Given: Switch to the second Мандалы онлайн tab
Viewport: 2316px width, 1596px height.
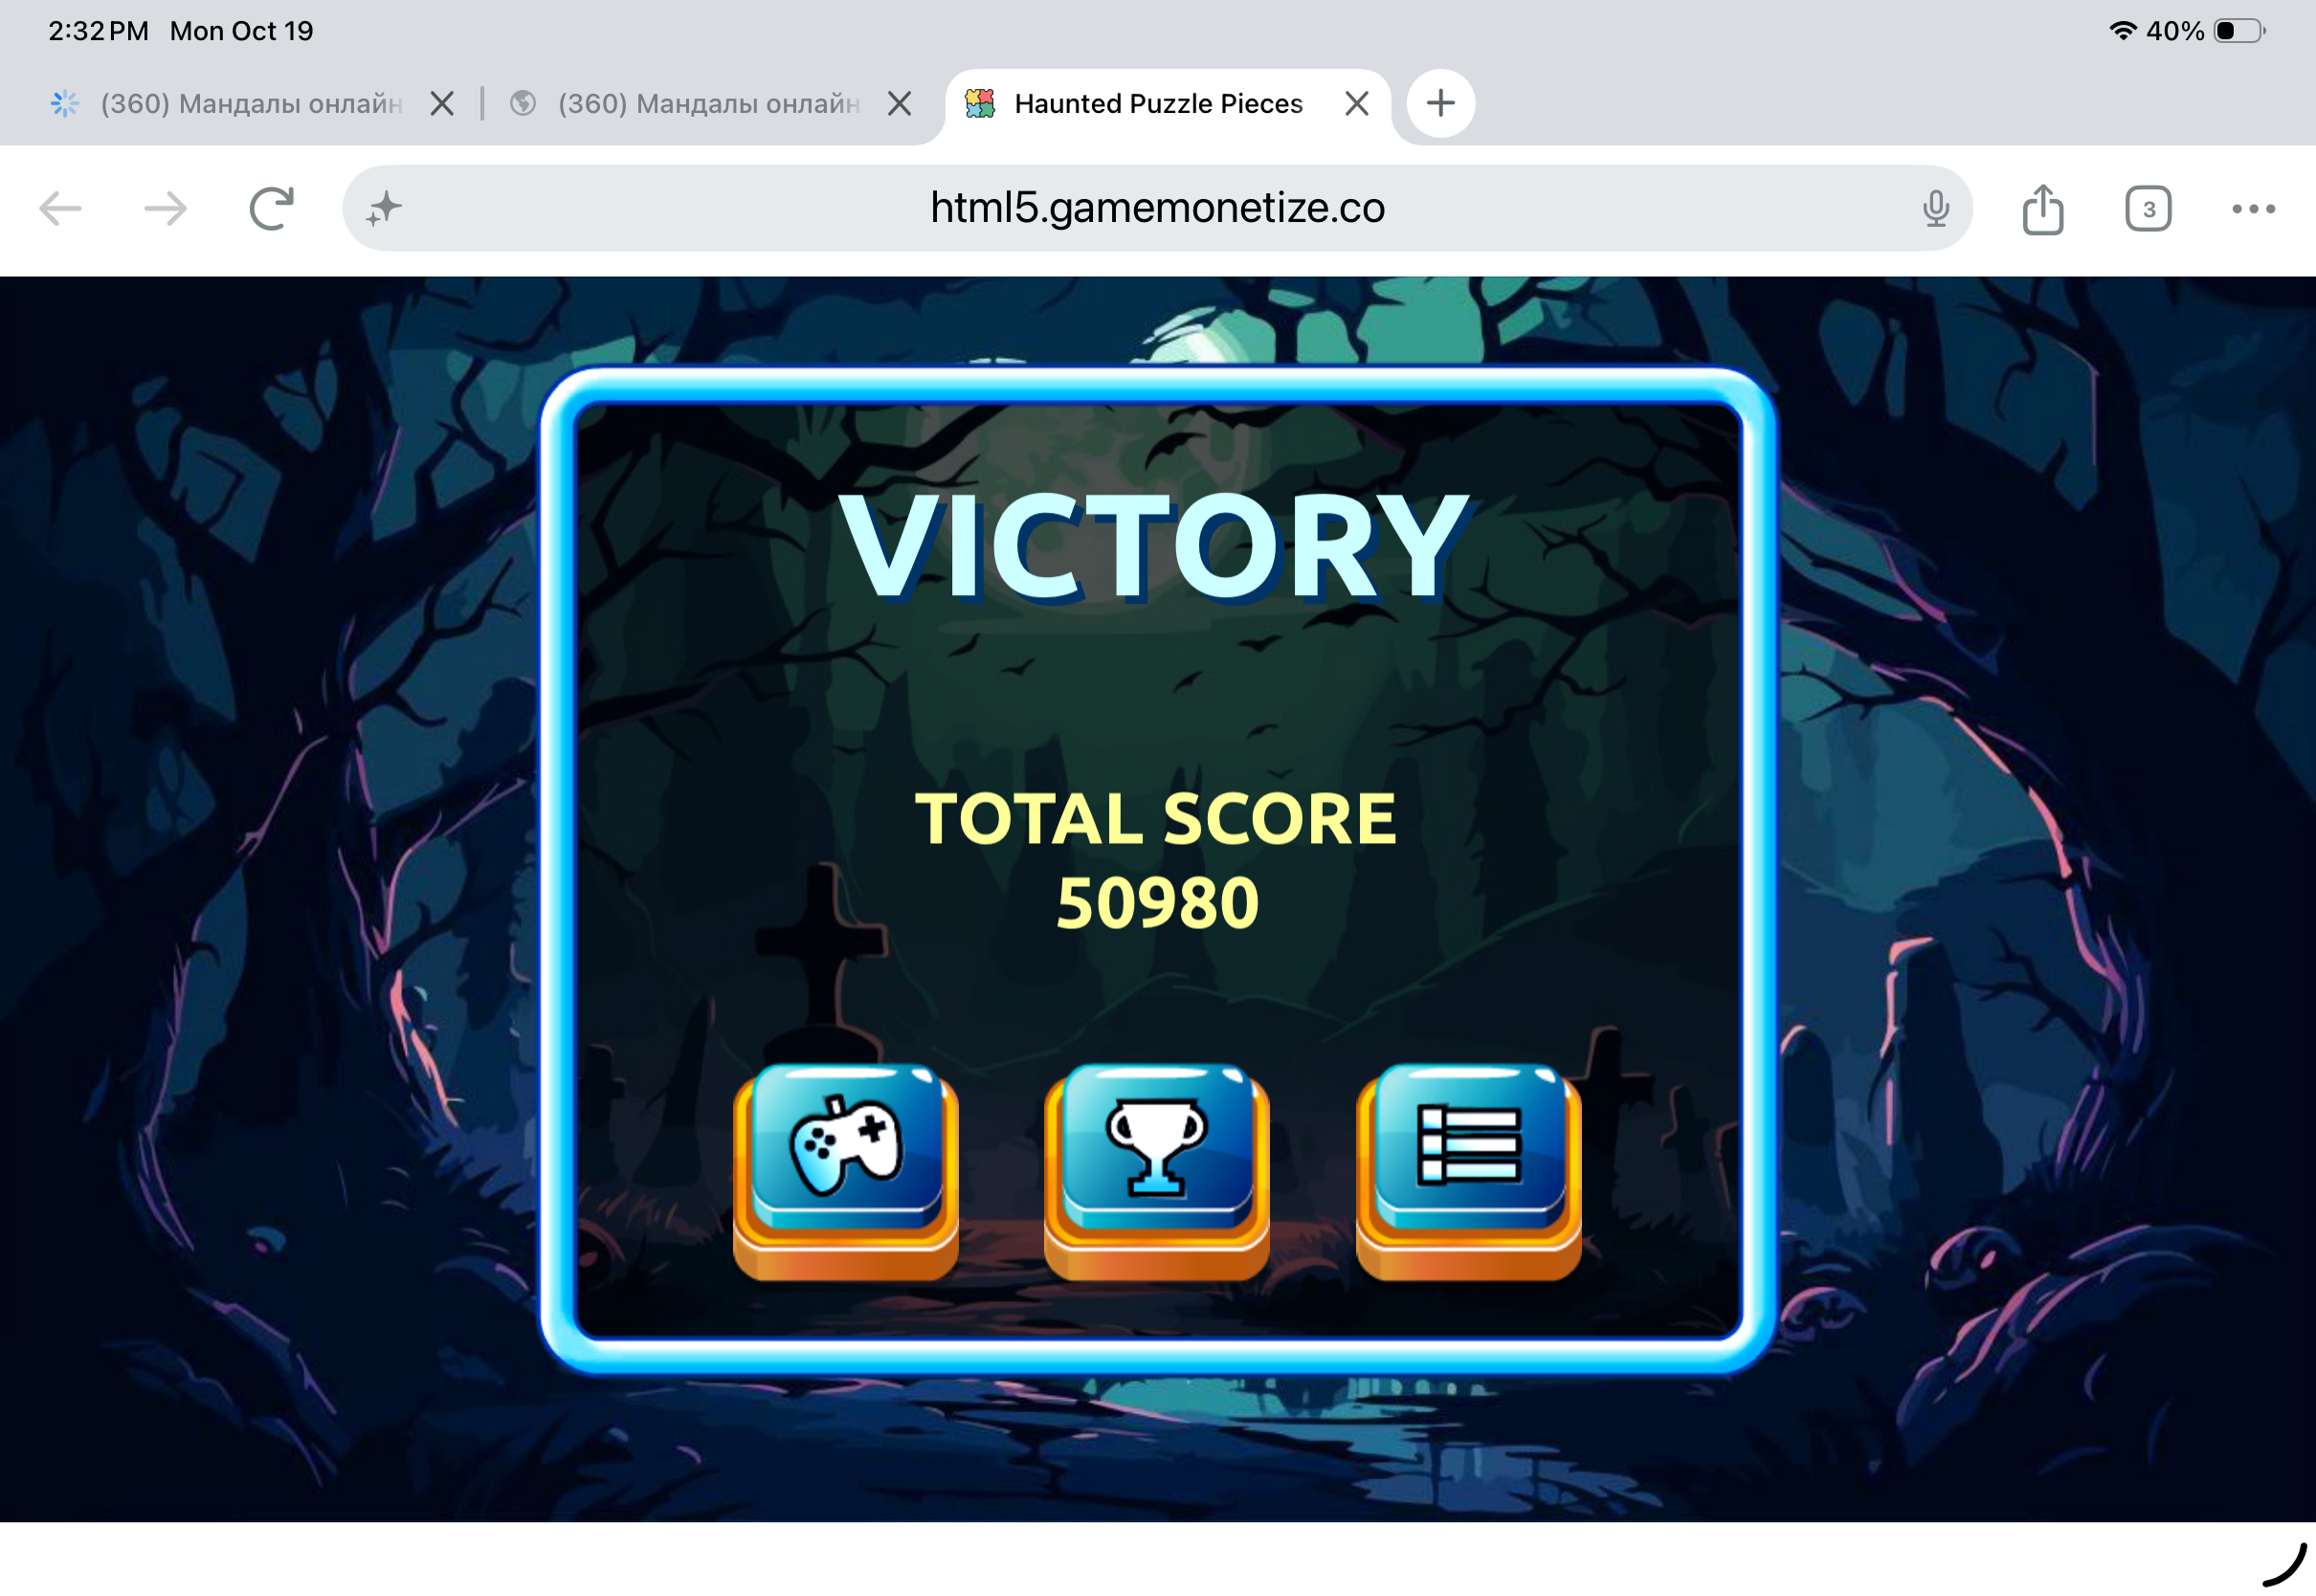Looking at the screenshot, I should pyautogui.click(x=685, y=103).
